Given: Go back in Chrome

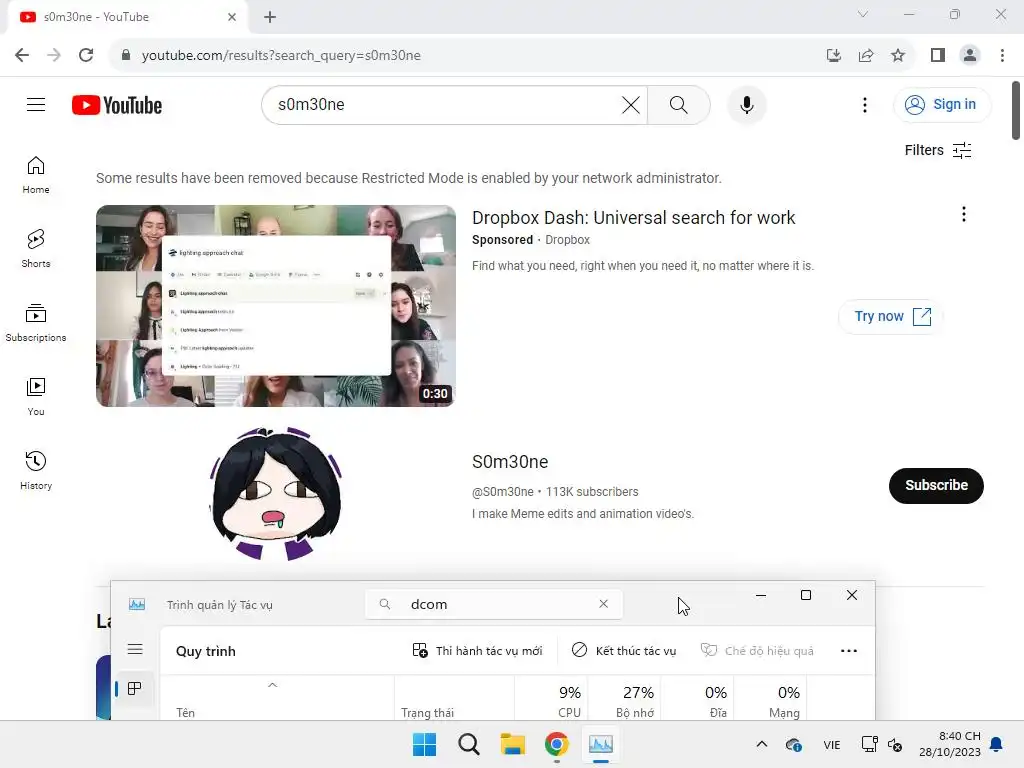Looking at the screenshot, I should point(22,56).
